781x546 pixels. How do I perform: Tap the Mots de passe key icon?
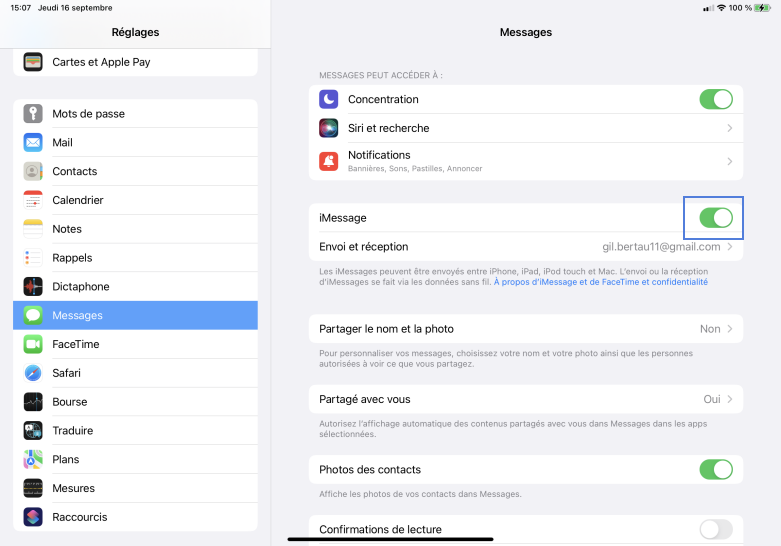coord(33,114)
